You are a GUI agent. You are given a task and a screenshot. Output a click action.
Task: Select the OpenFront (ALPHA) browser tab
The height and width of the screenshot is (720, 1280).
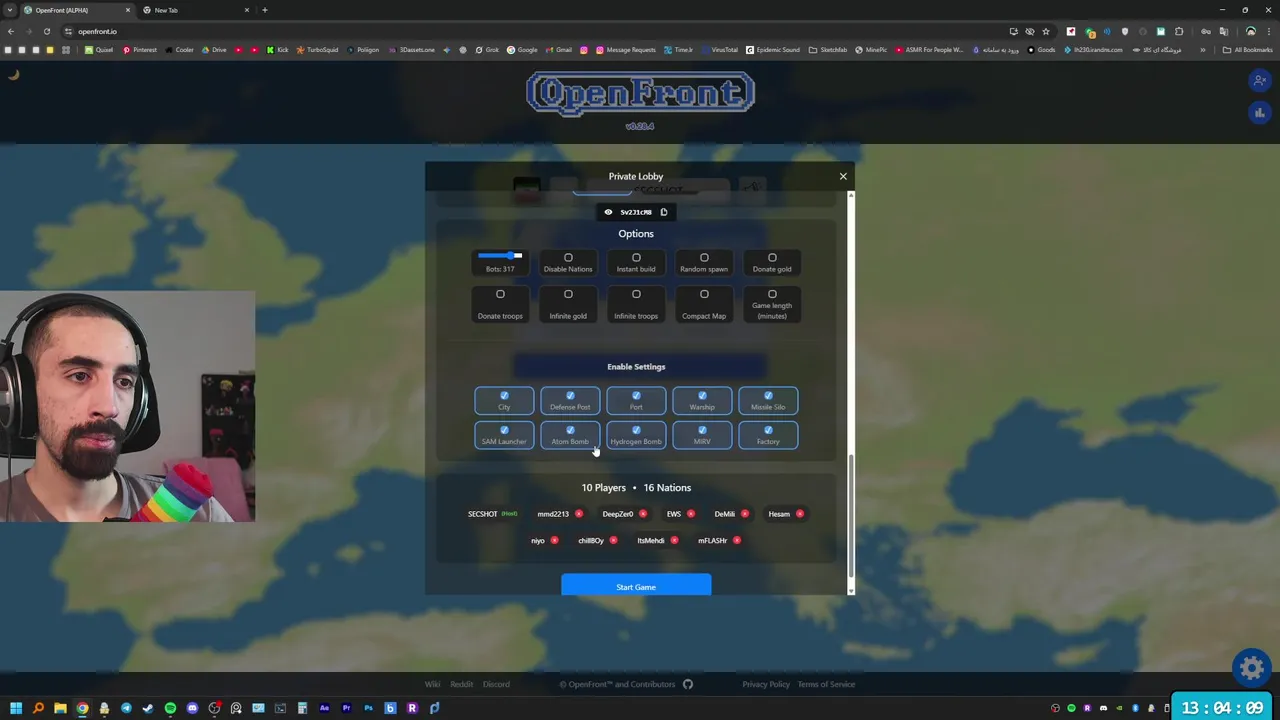76,10
